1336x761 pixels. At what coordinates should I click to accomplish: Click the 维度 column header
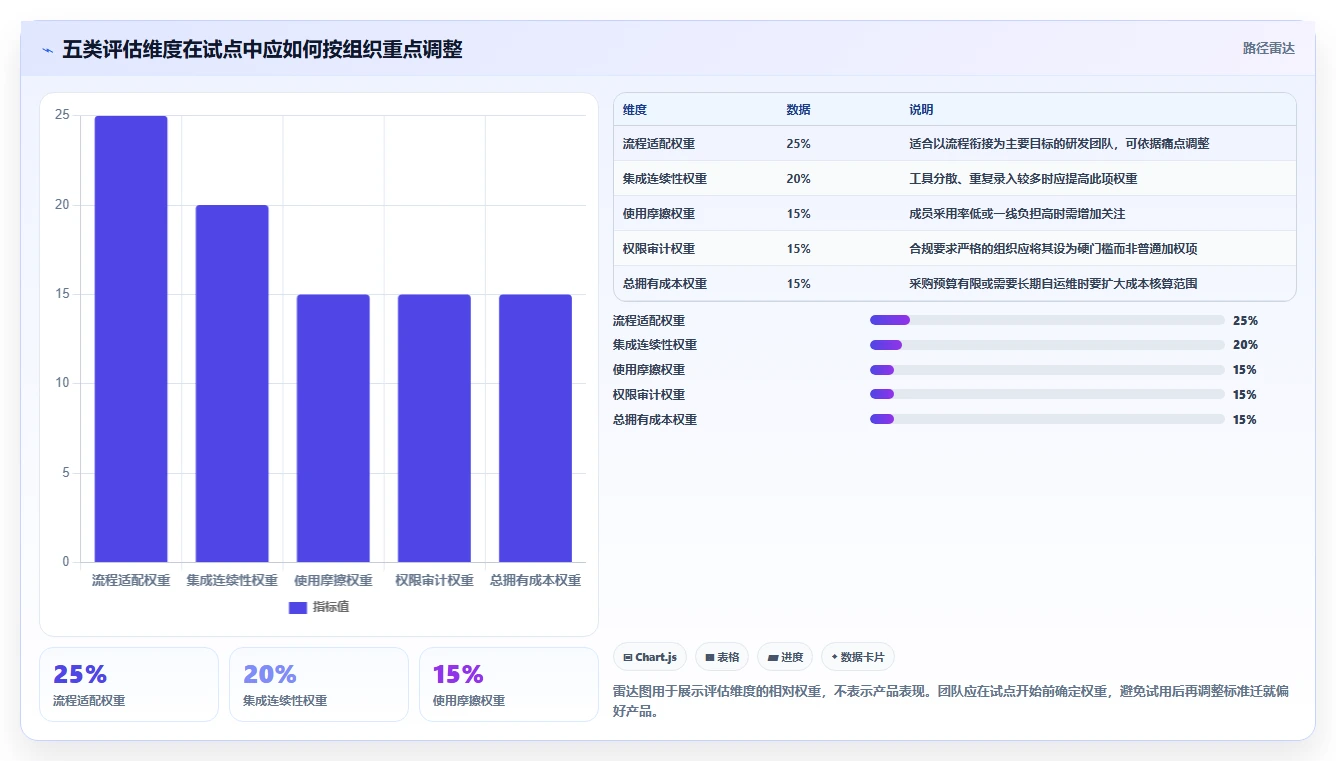[635, 110]
